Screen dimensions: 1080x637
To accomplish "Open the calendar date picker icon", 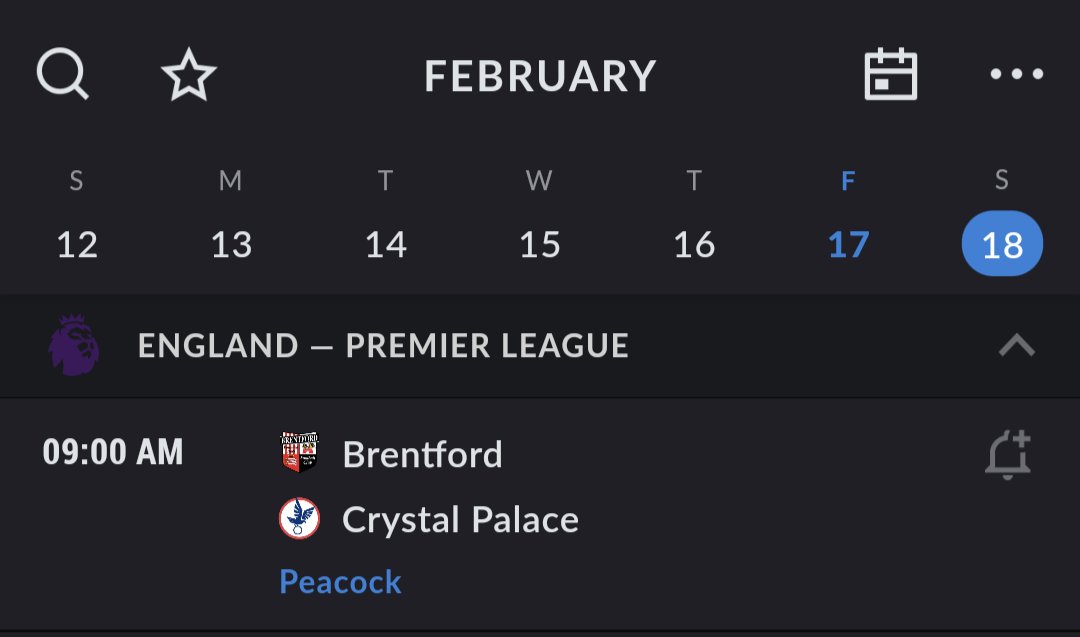I will tap(890, 75).
